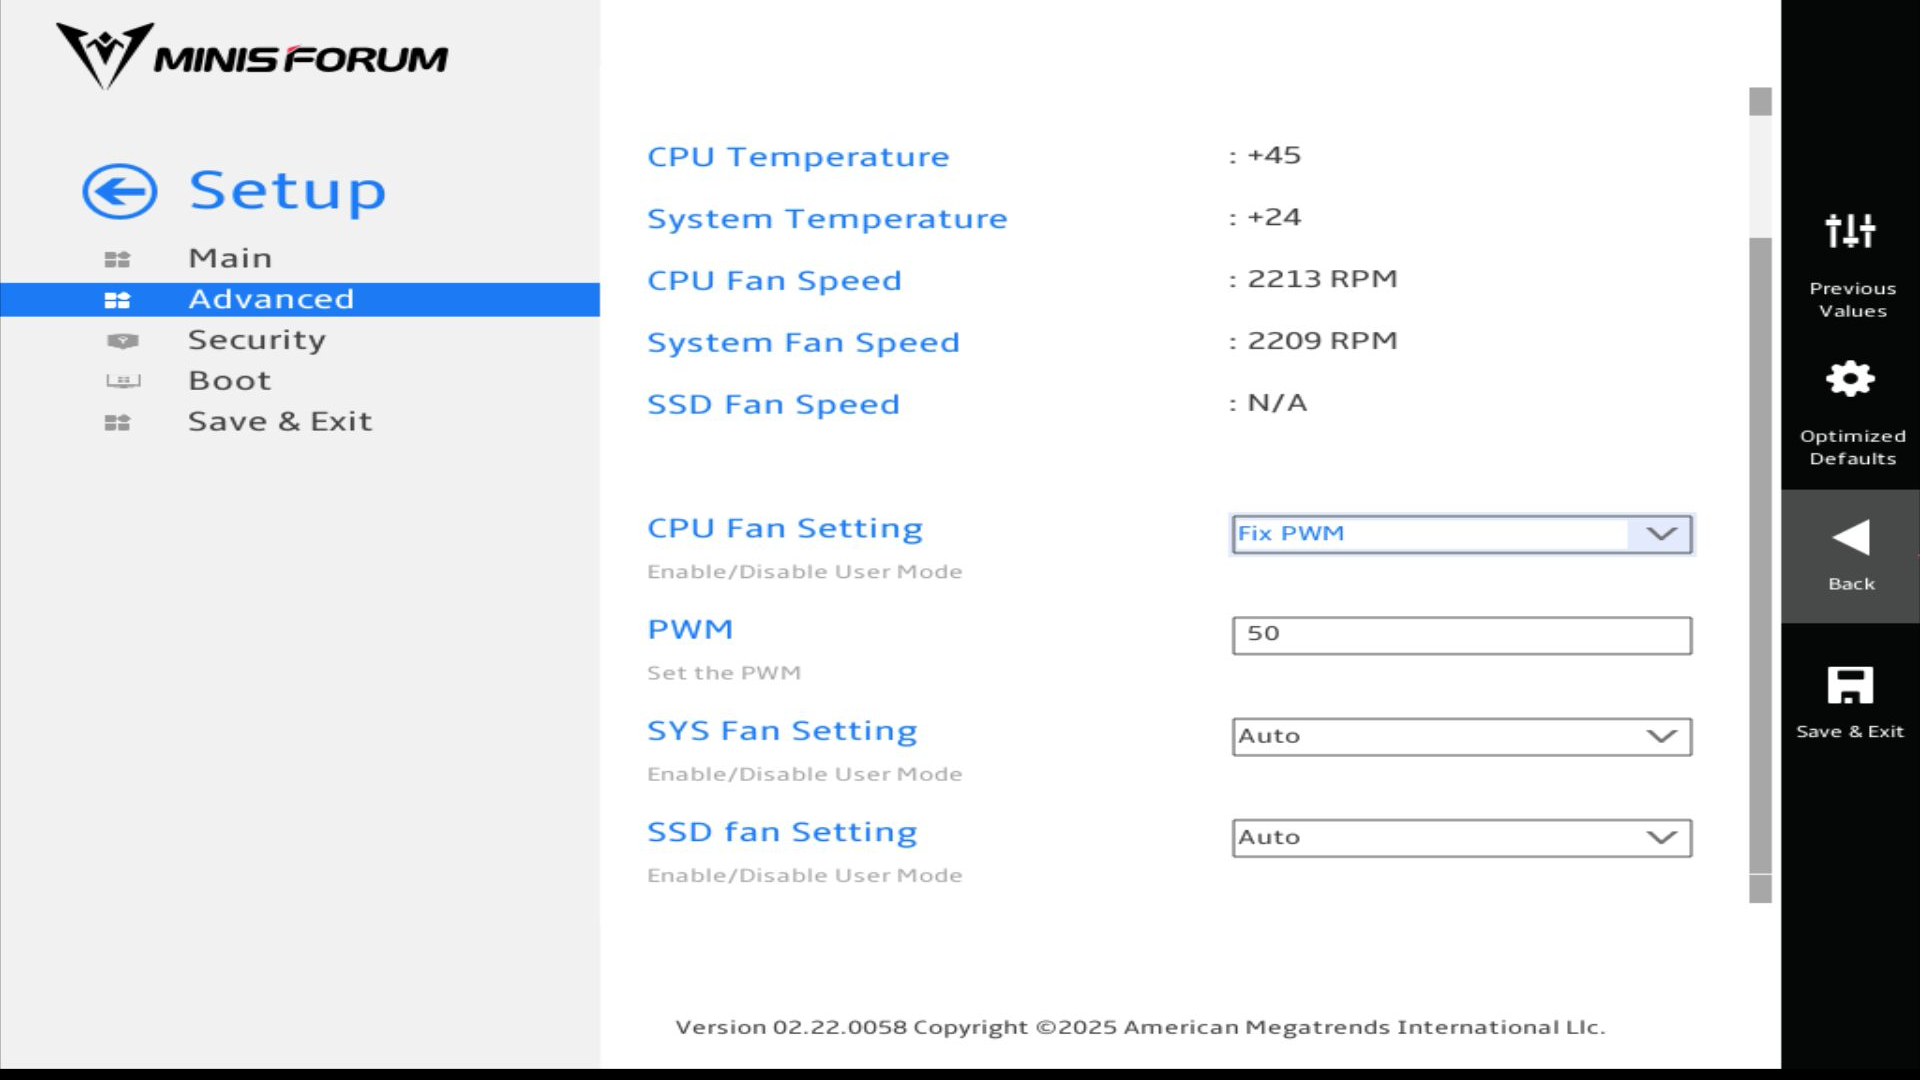Click the Main grid icon in sidebar

(x=117, y=259)
